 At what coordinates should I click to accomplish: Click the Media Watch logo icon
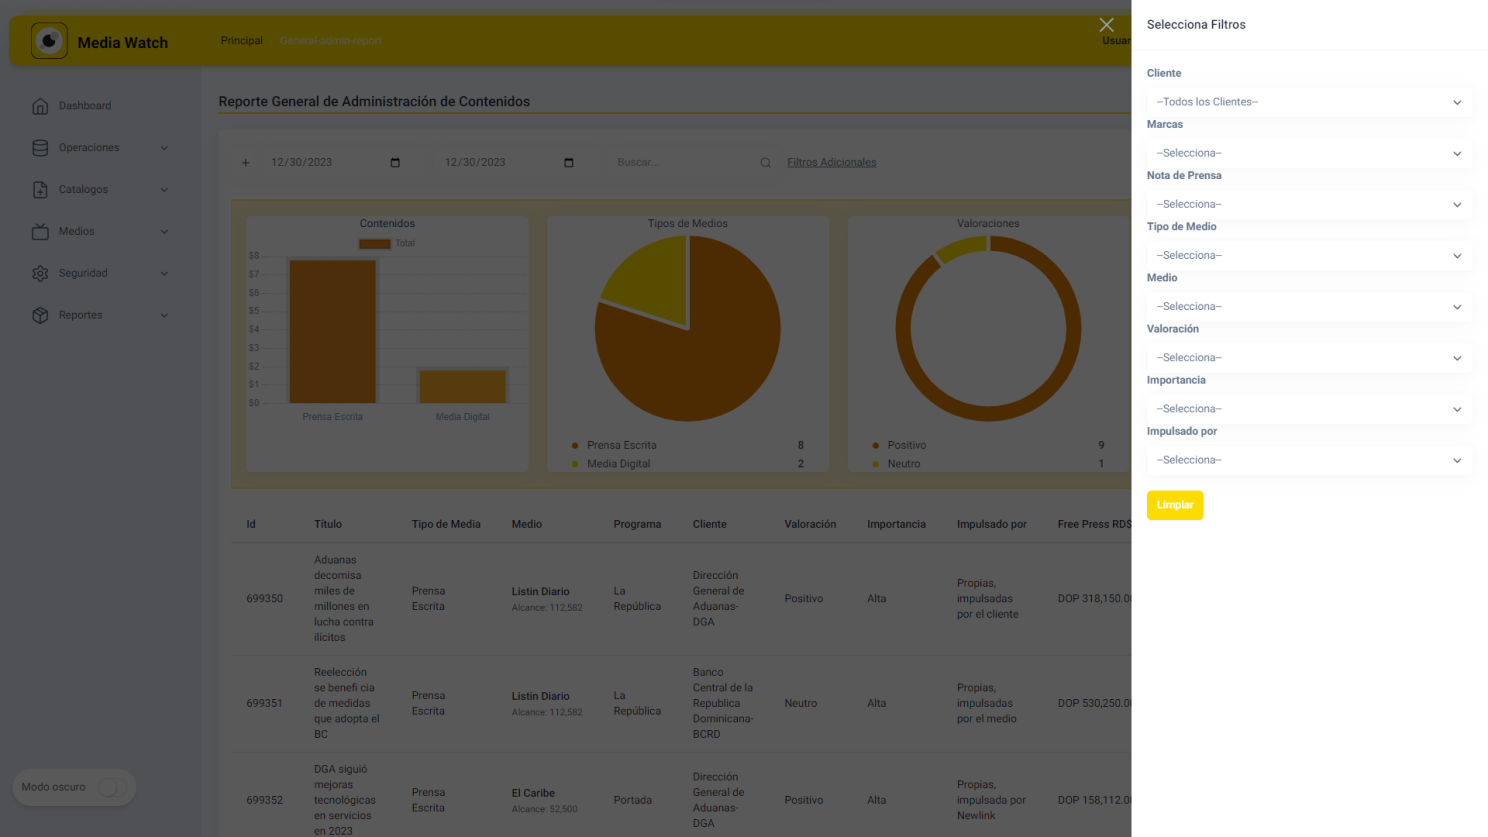click(49, 41)
